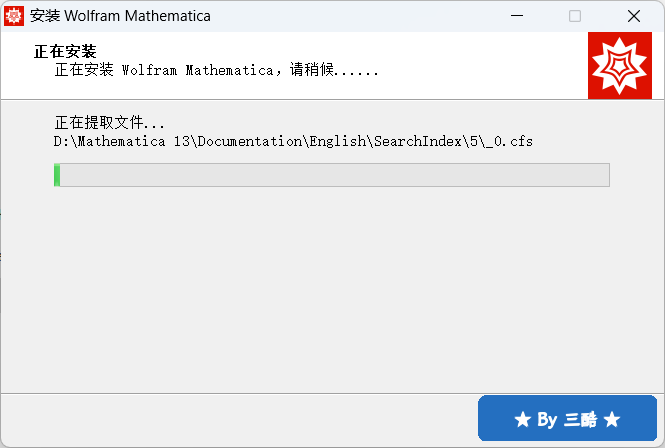This screenshot has height=448, width=665.
Task: Click the window title text 安装 Wolfram Mathematica
Action: click(x=120, y=16)
